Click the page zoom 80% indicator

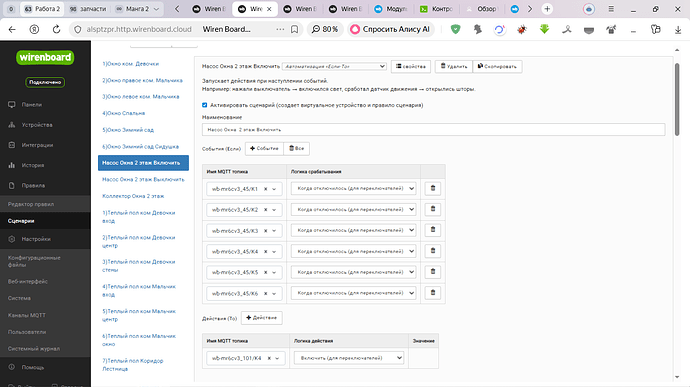[x=325, y=29]
